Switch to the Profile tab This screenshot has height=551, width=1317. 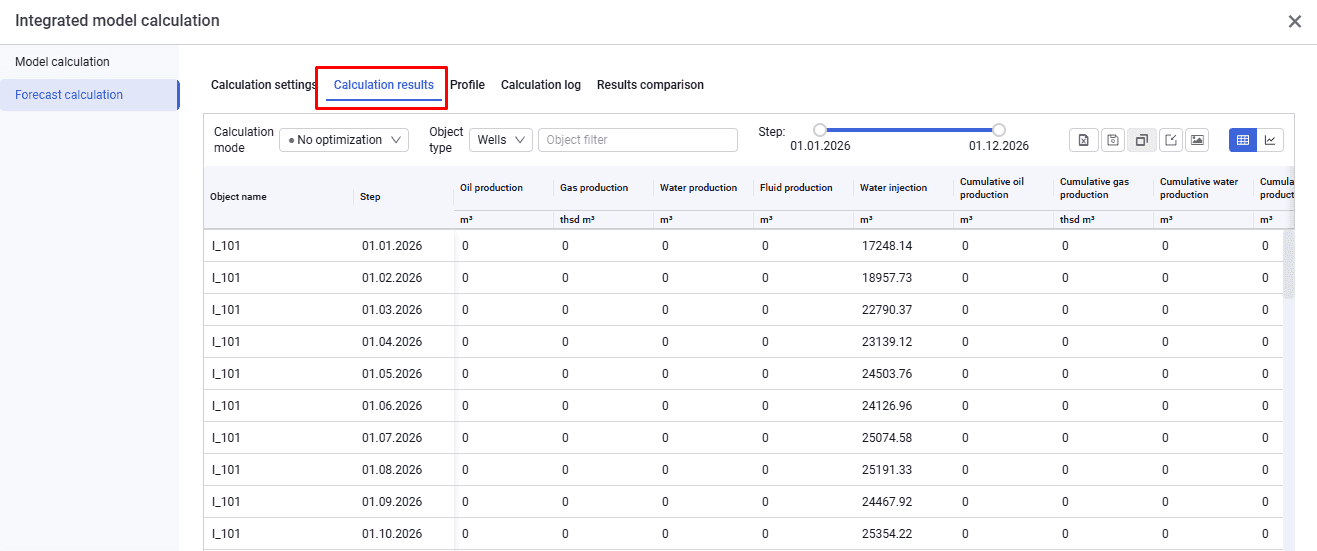coord(467,85)
